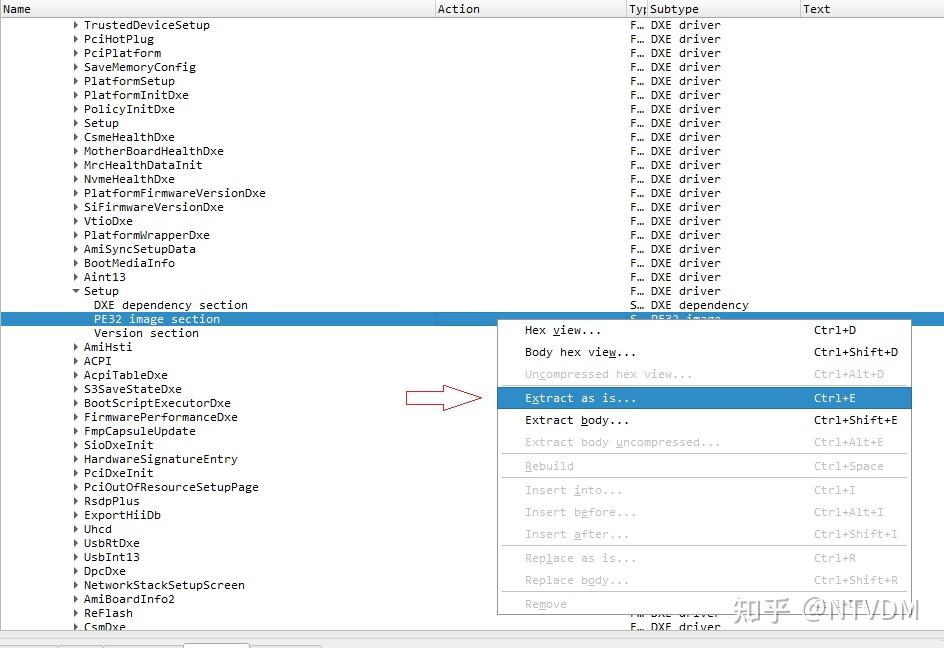Expand the AcpiTableDxe entry

coord(77,375)
